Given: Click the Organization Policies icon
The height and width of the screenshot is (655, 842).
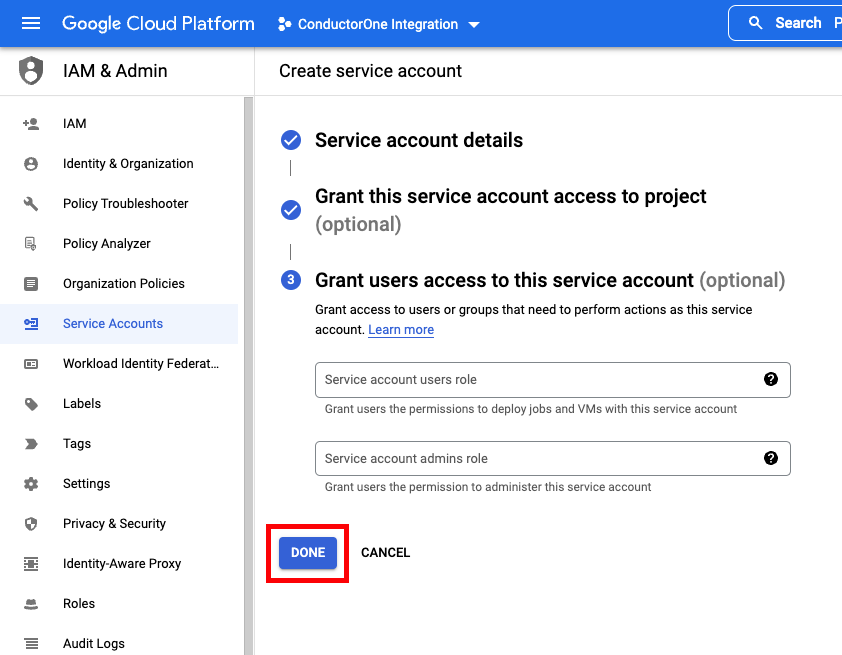Looking at the screenshot, I should [x=31, y=283].
